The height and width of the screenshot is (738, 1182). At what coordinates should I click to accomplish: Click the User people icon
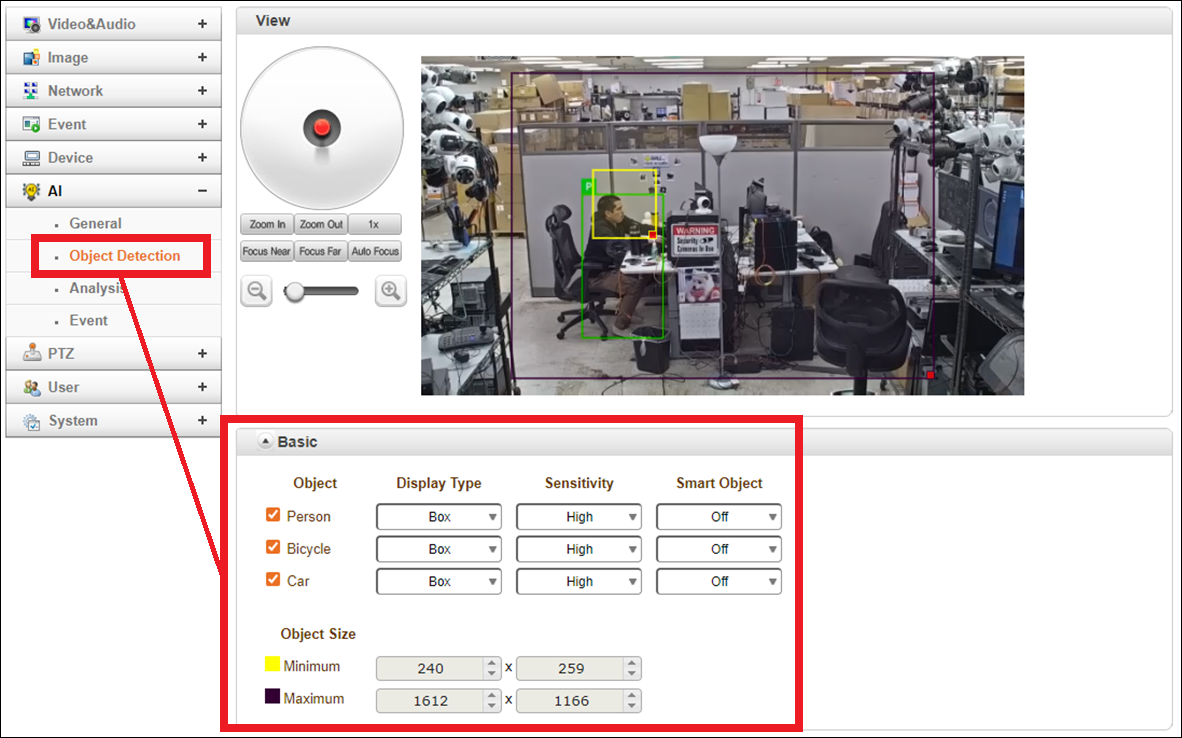[31, 387]
